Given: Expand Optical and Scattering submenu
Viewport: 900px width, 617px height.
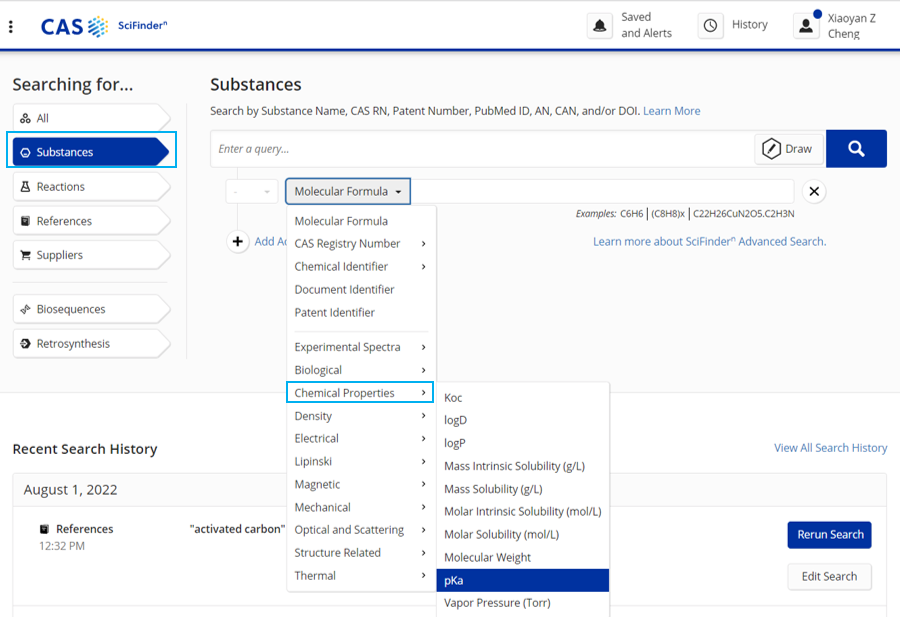Looking at the screenshot, I should tap(361, 530).
